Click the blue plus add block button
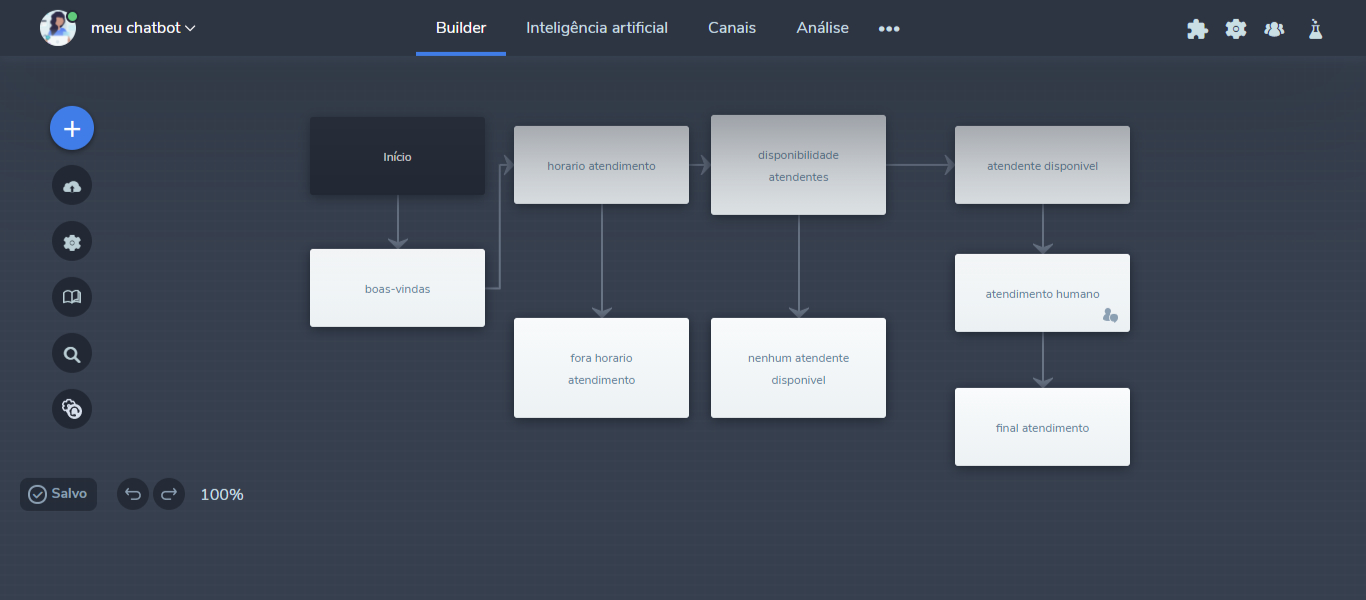The height and width of the screenshot is (600, 1366). click(x=72, y=128)
